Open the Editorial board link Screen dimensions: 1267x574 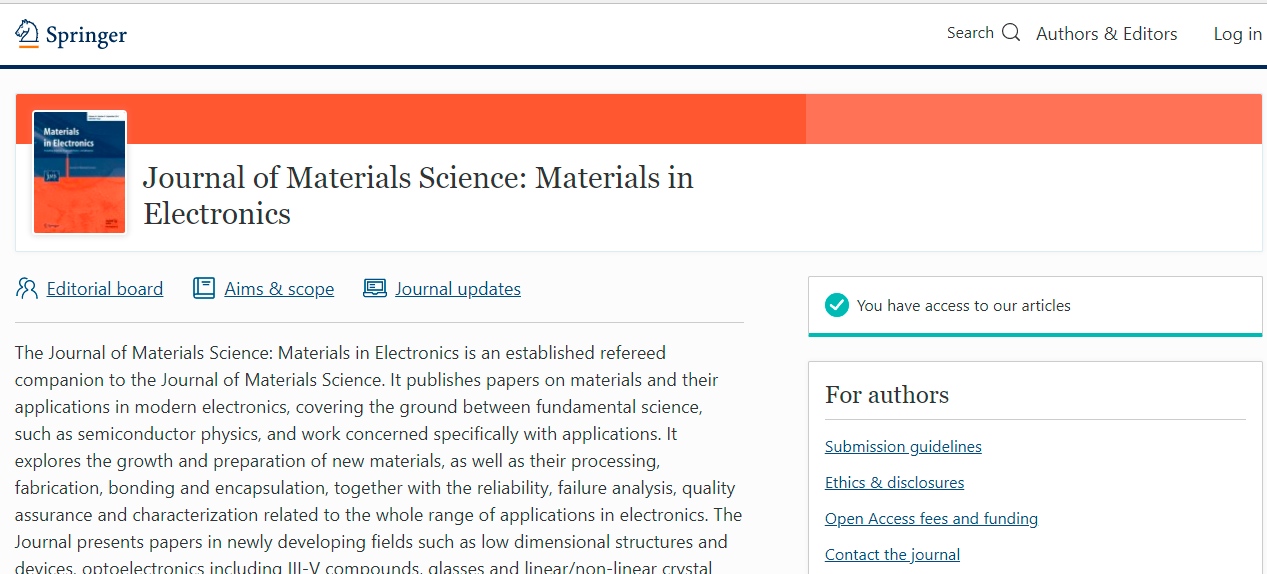(x=105, y=289)
